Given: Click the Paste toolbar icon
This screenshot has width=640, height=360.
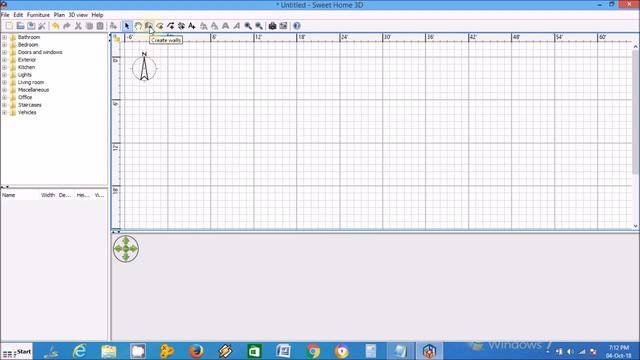Looking at the screenshot, I should click(x=100, y=26).
